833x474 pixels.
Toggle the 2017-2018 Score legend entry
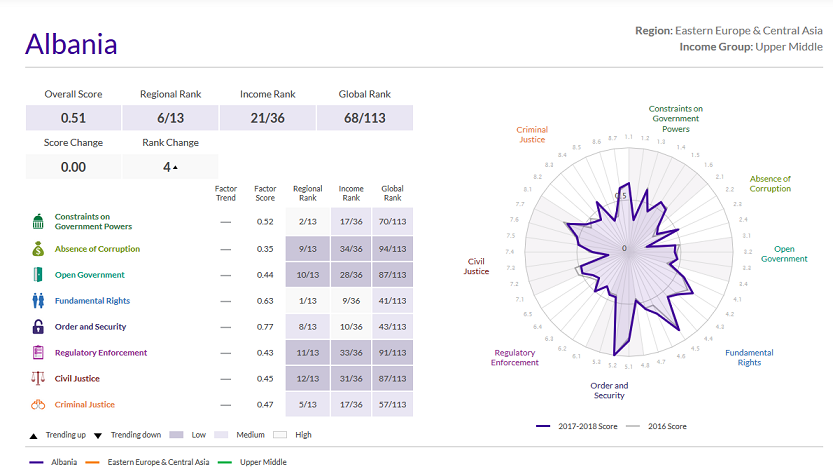[578, 426]
